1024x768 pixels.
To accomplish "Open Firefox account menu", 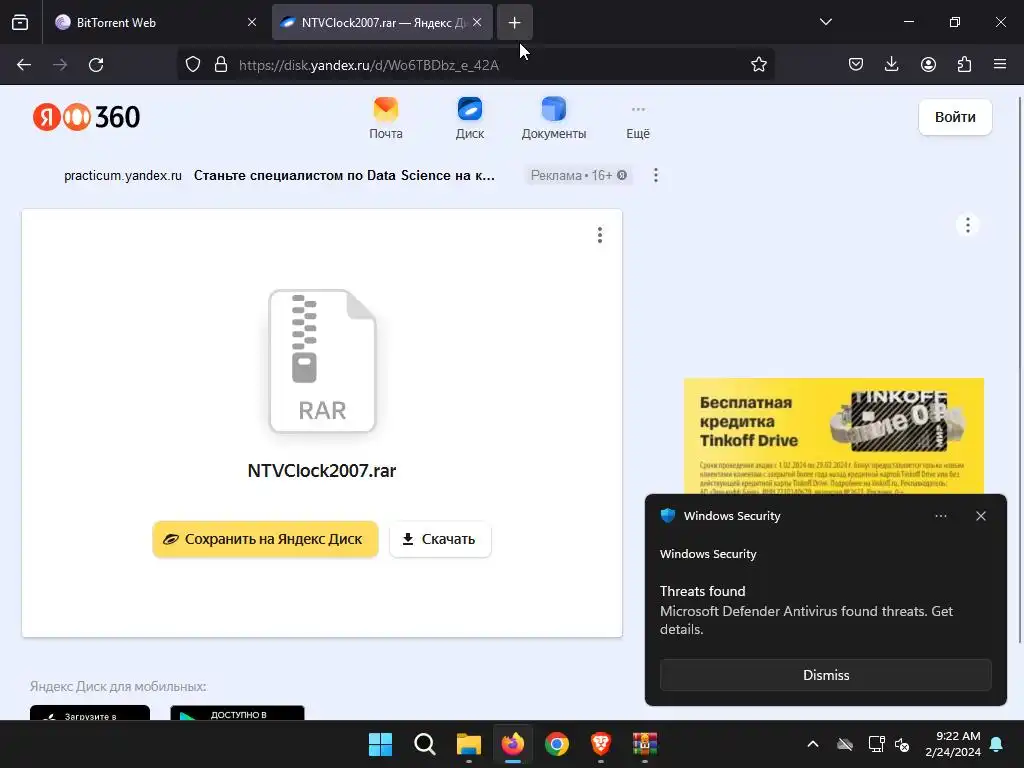I will (928, 65).
